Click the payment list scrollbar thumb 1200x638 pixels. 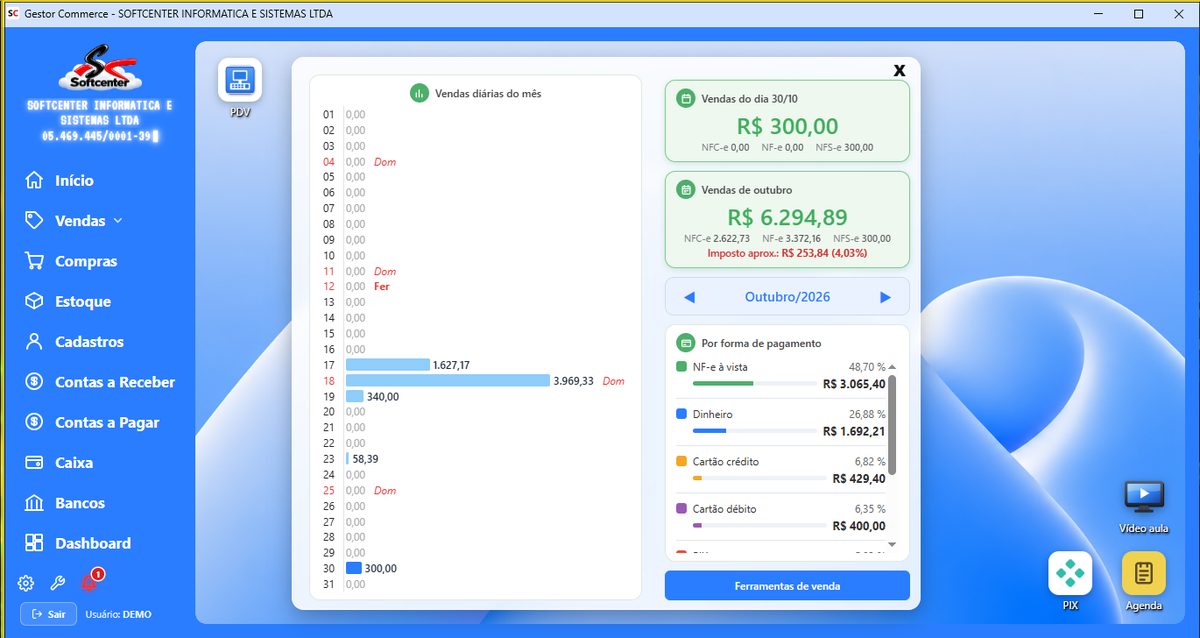click(x=892, y=424)
